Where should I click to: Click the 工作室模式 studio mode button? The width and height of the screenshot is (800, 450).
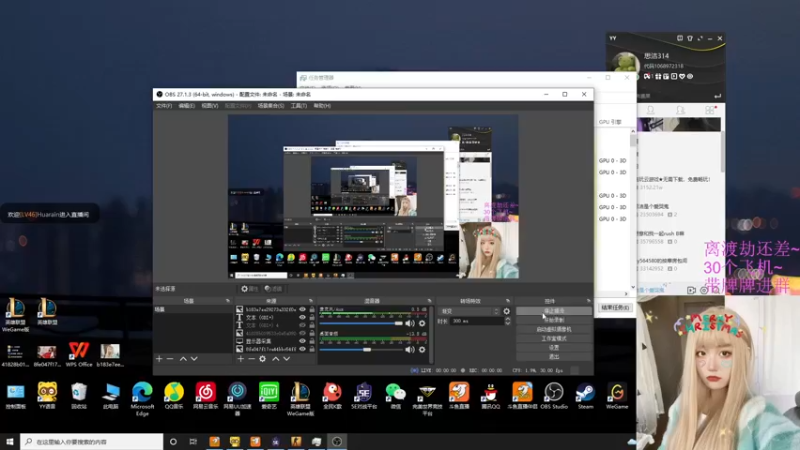tap(554, 338)
